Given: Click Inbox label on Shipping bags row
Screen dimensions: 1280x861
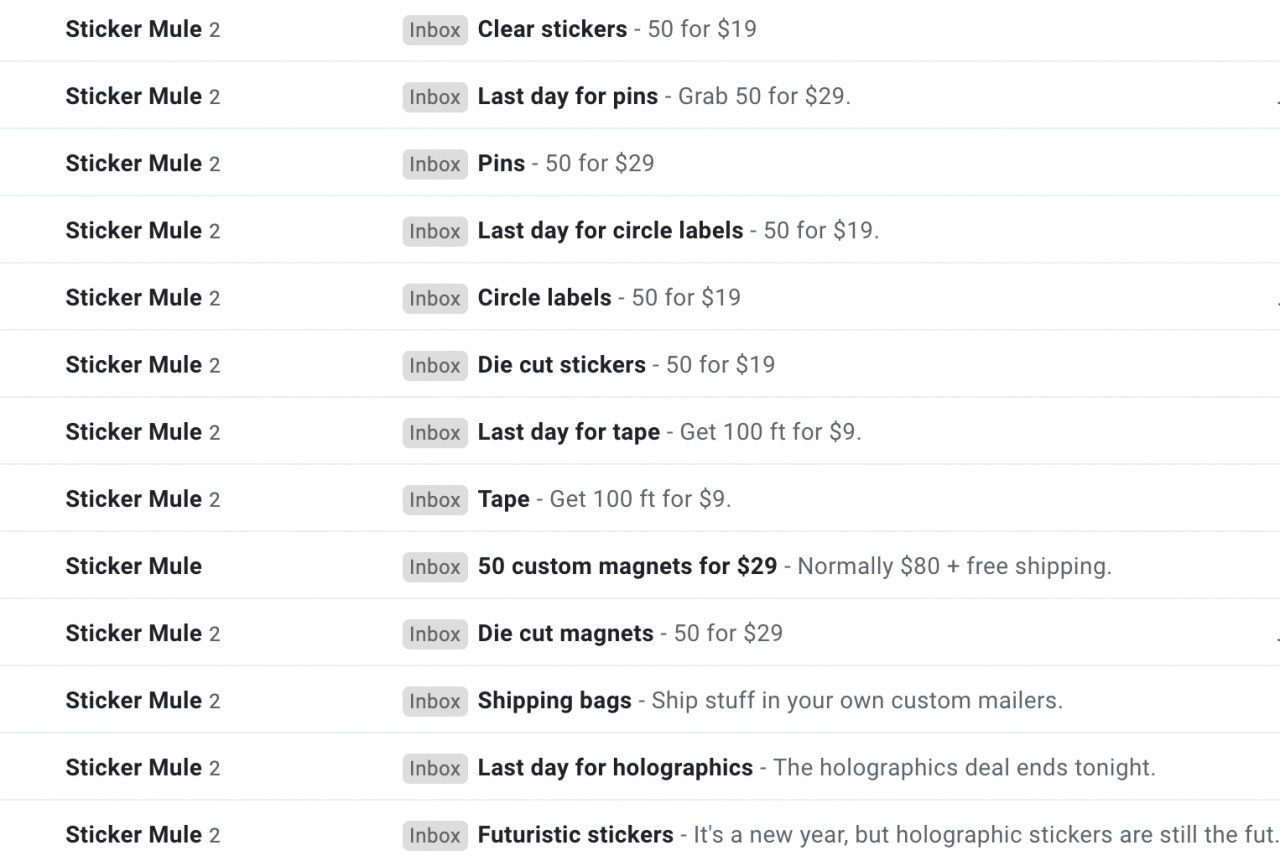Looking at the screenshot, I should [435, 701].
